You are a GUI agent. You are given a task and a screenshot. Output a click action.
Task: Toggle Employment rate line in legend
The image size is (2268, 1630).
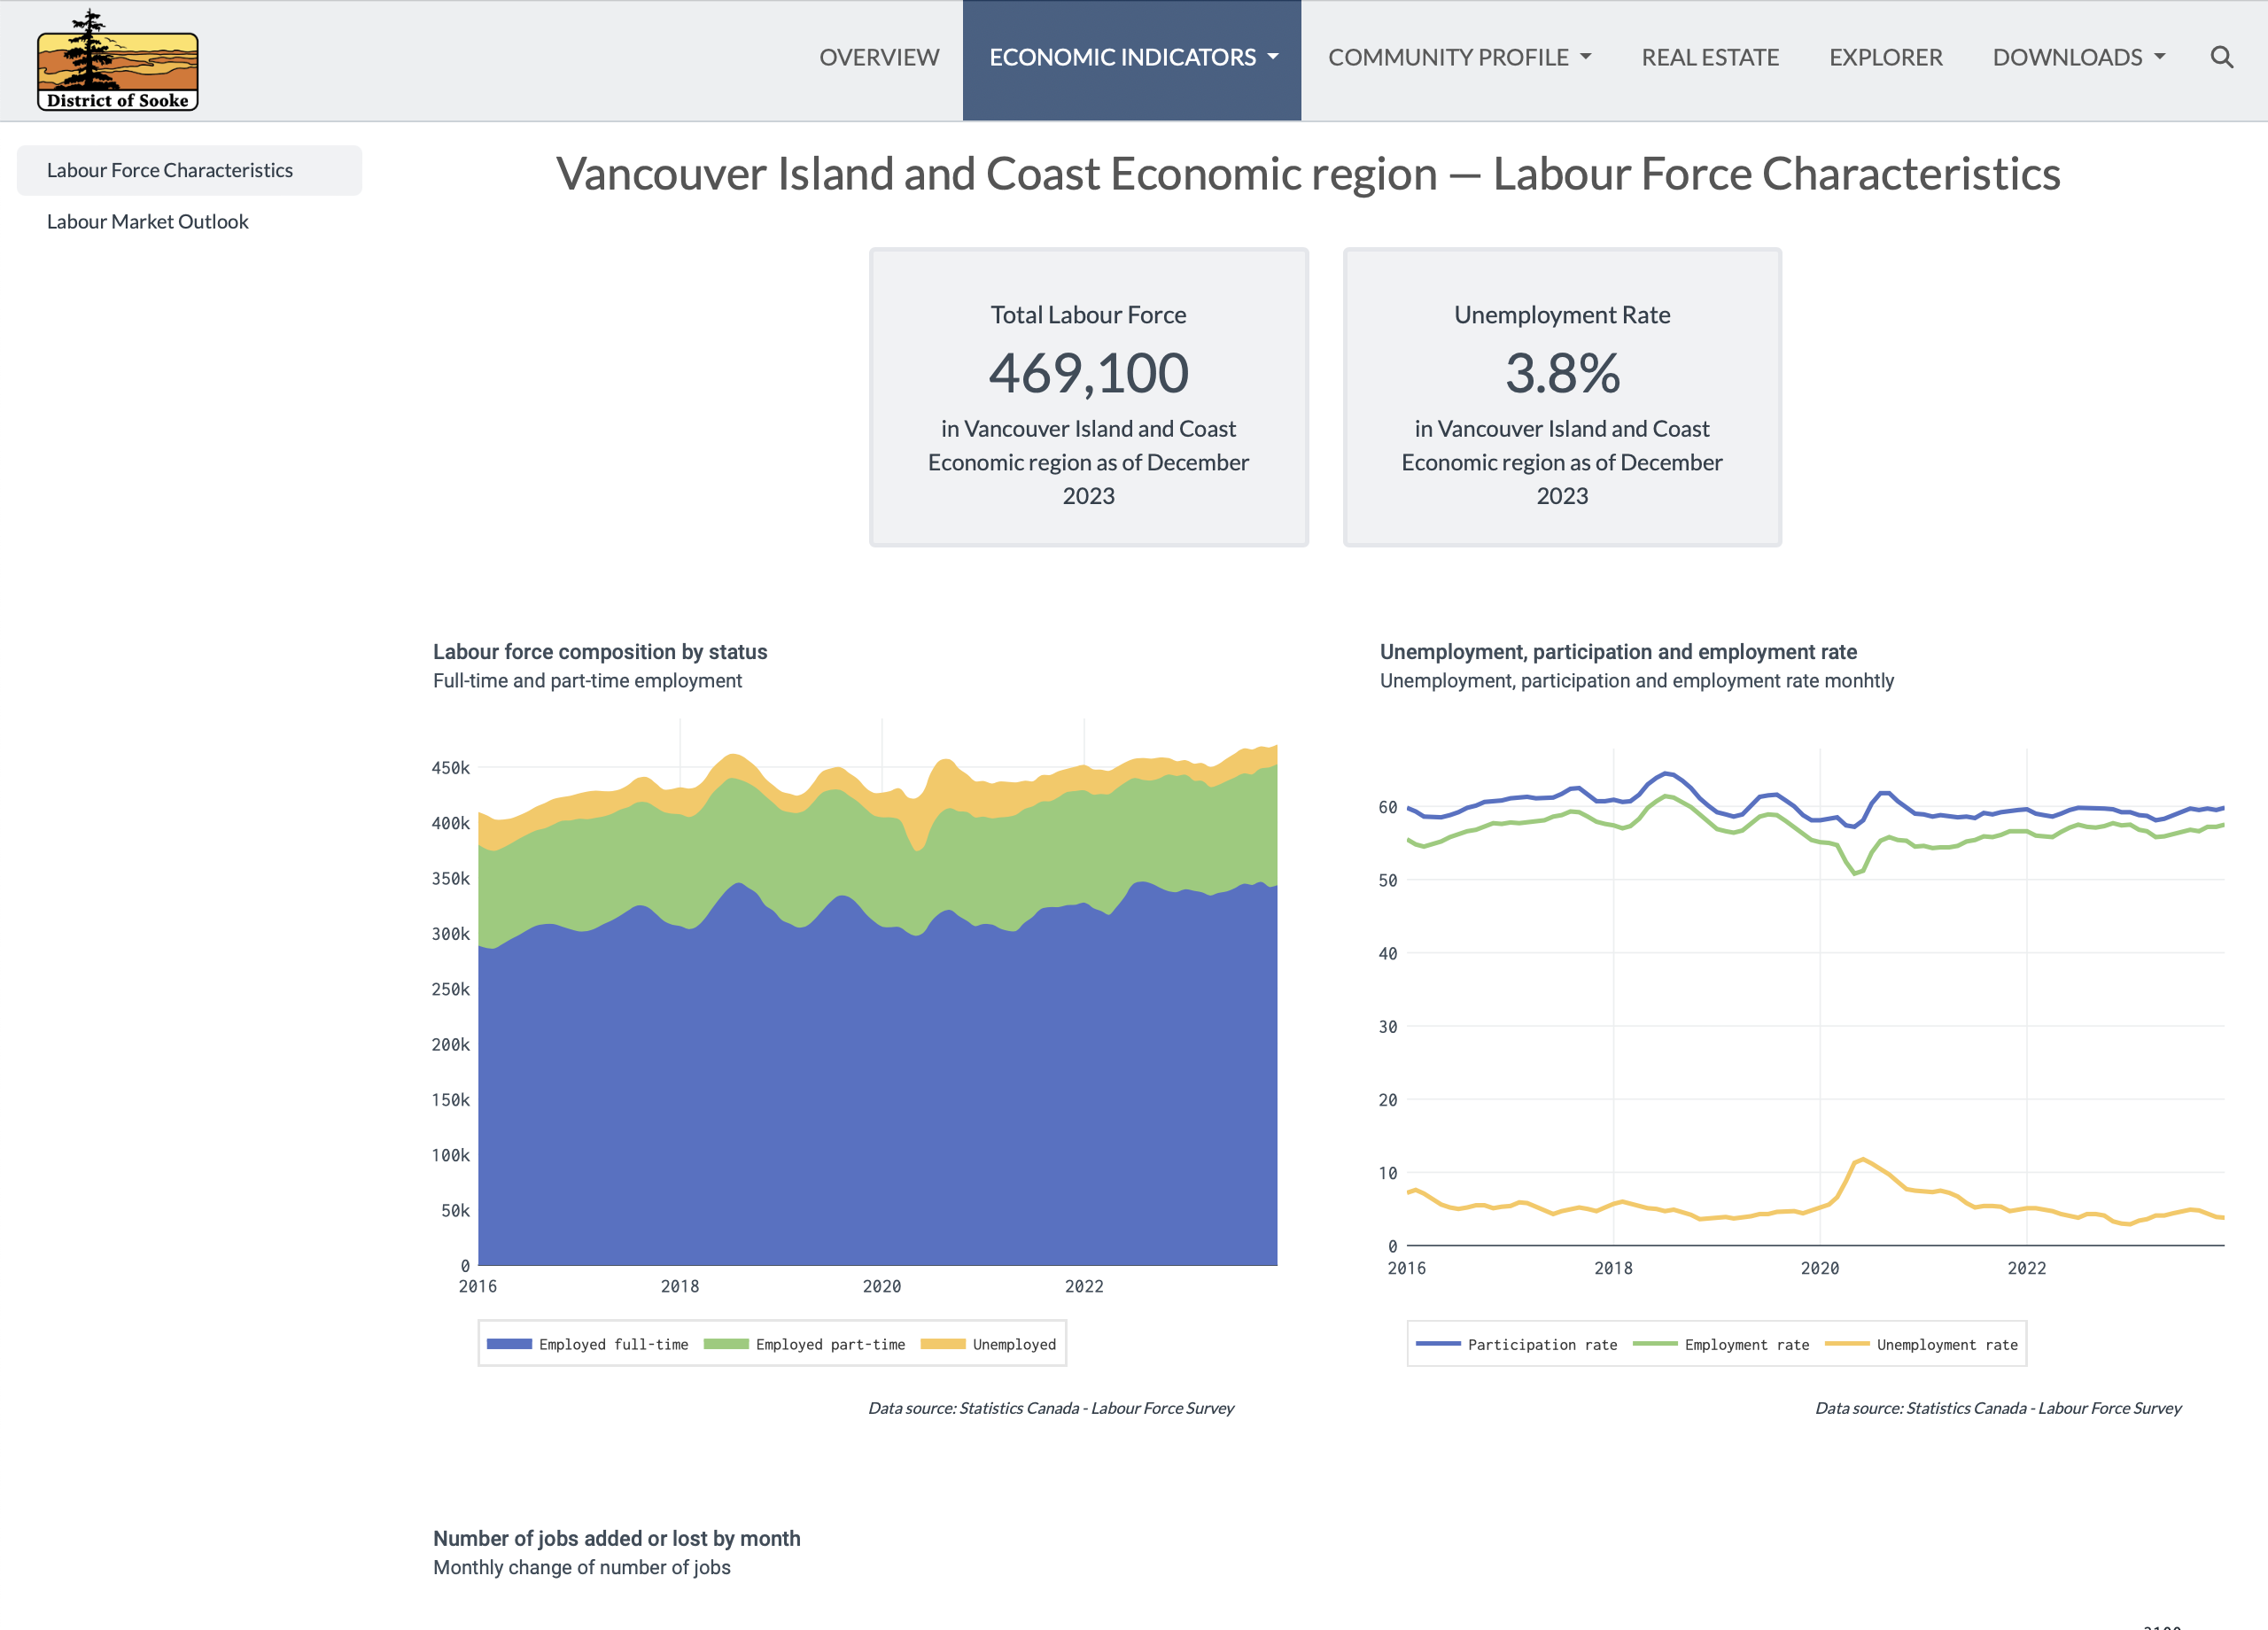pyautogui.click(x=1722, y=1344)
